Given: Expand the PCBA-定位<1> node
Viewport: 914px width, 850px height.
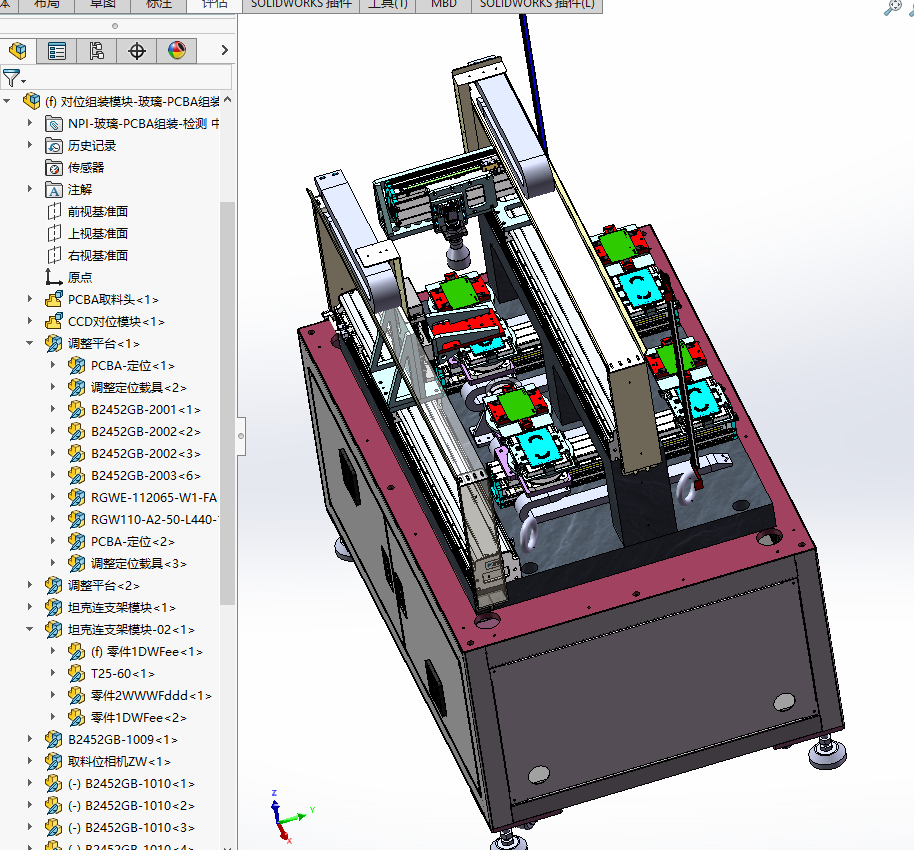Looking at the screenshot, I should (52, 365).
